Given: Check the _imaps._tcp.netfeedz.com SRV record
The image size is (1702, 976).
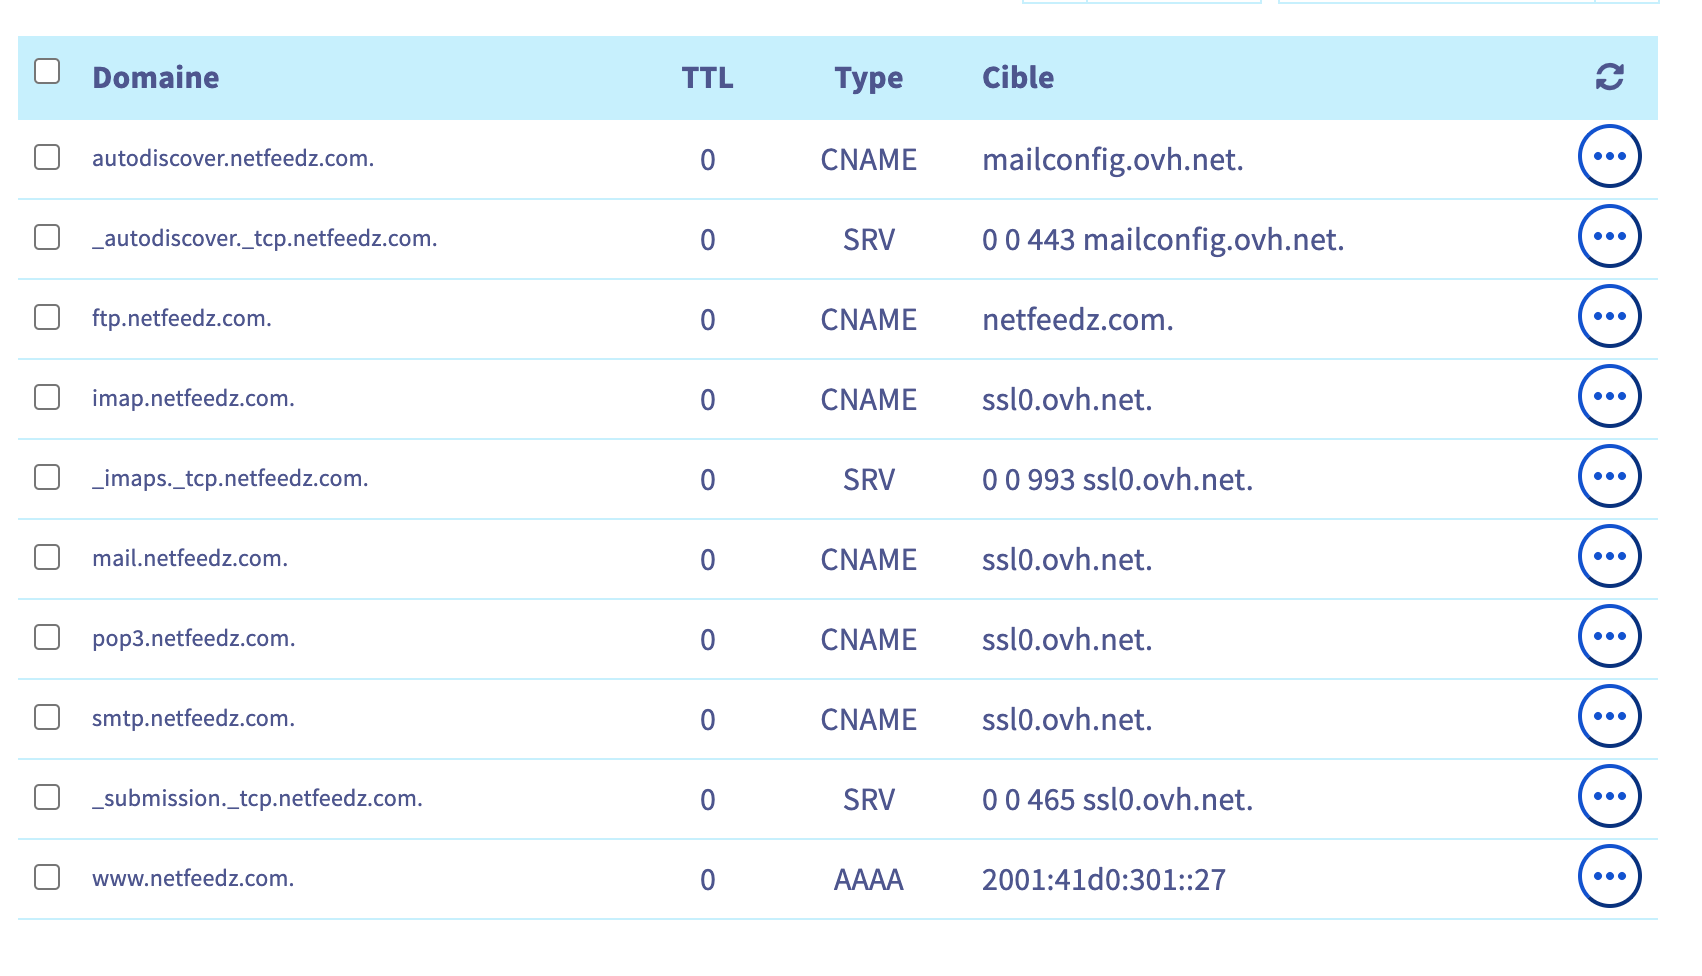Looking at the screenshot, I should pyautogui.click(x=47, y=477).
